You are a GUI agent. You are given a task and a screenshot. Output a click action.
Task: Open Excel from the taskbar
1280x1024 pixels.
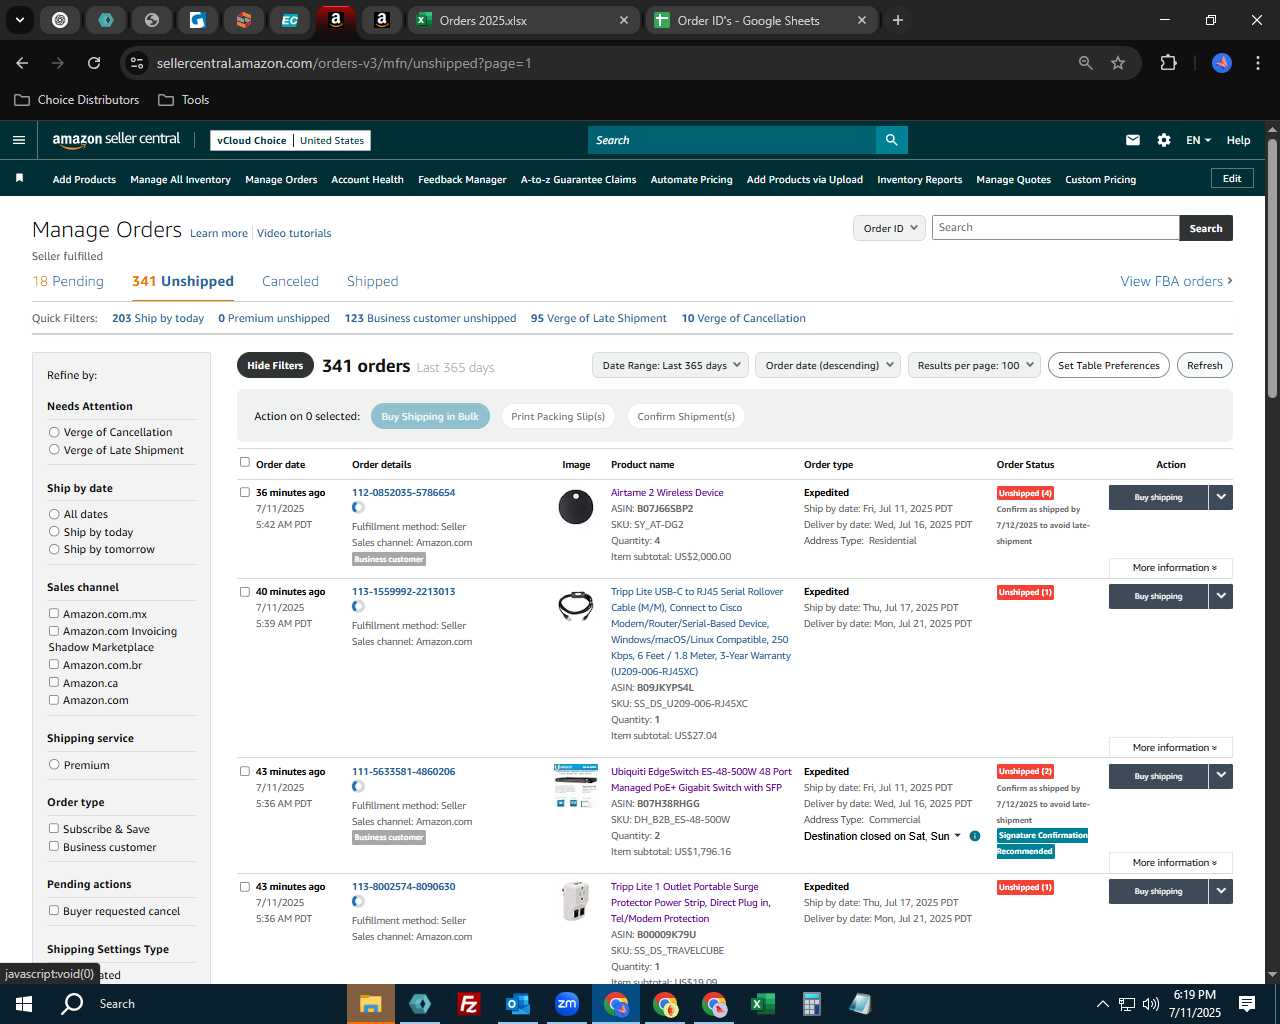pyautogui.click(x=763, y=1004)
